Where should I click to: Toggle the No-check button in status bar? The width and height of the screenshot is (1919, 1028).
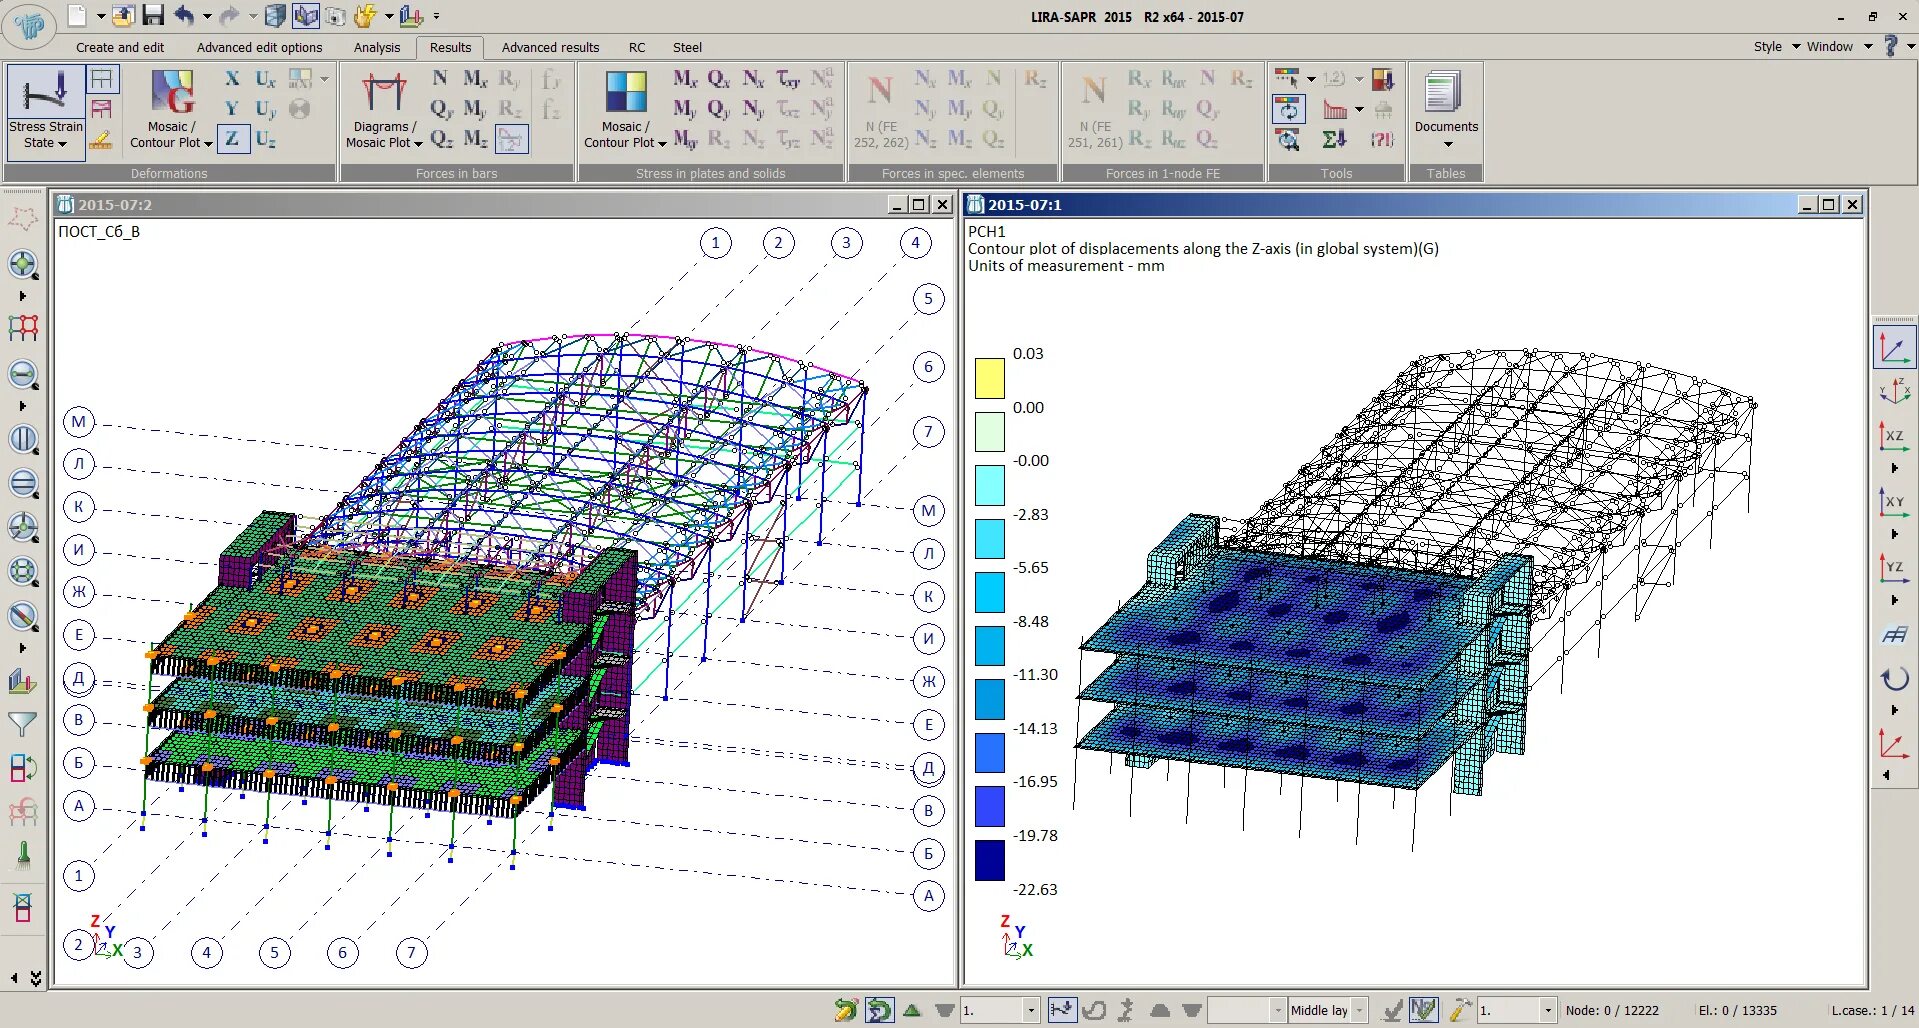click(1423, 1010)
